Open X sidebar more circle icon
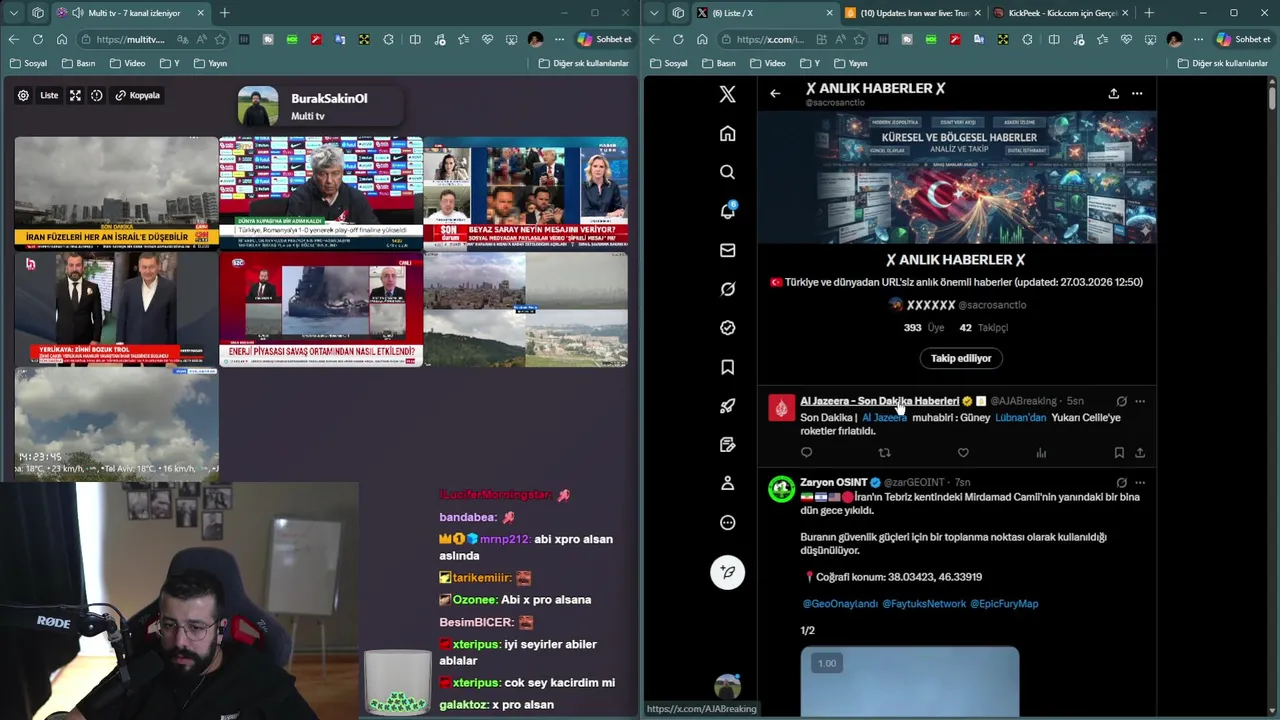Viewport: 1280px width, 720px height. 727,522
